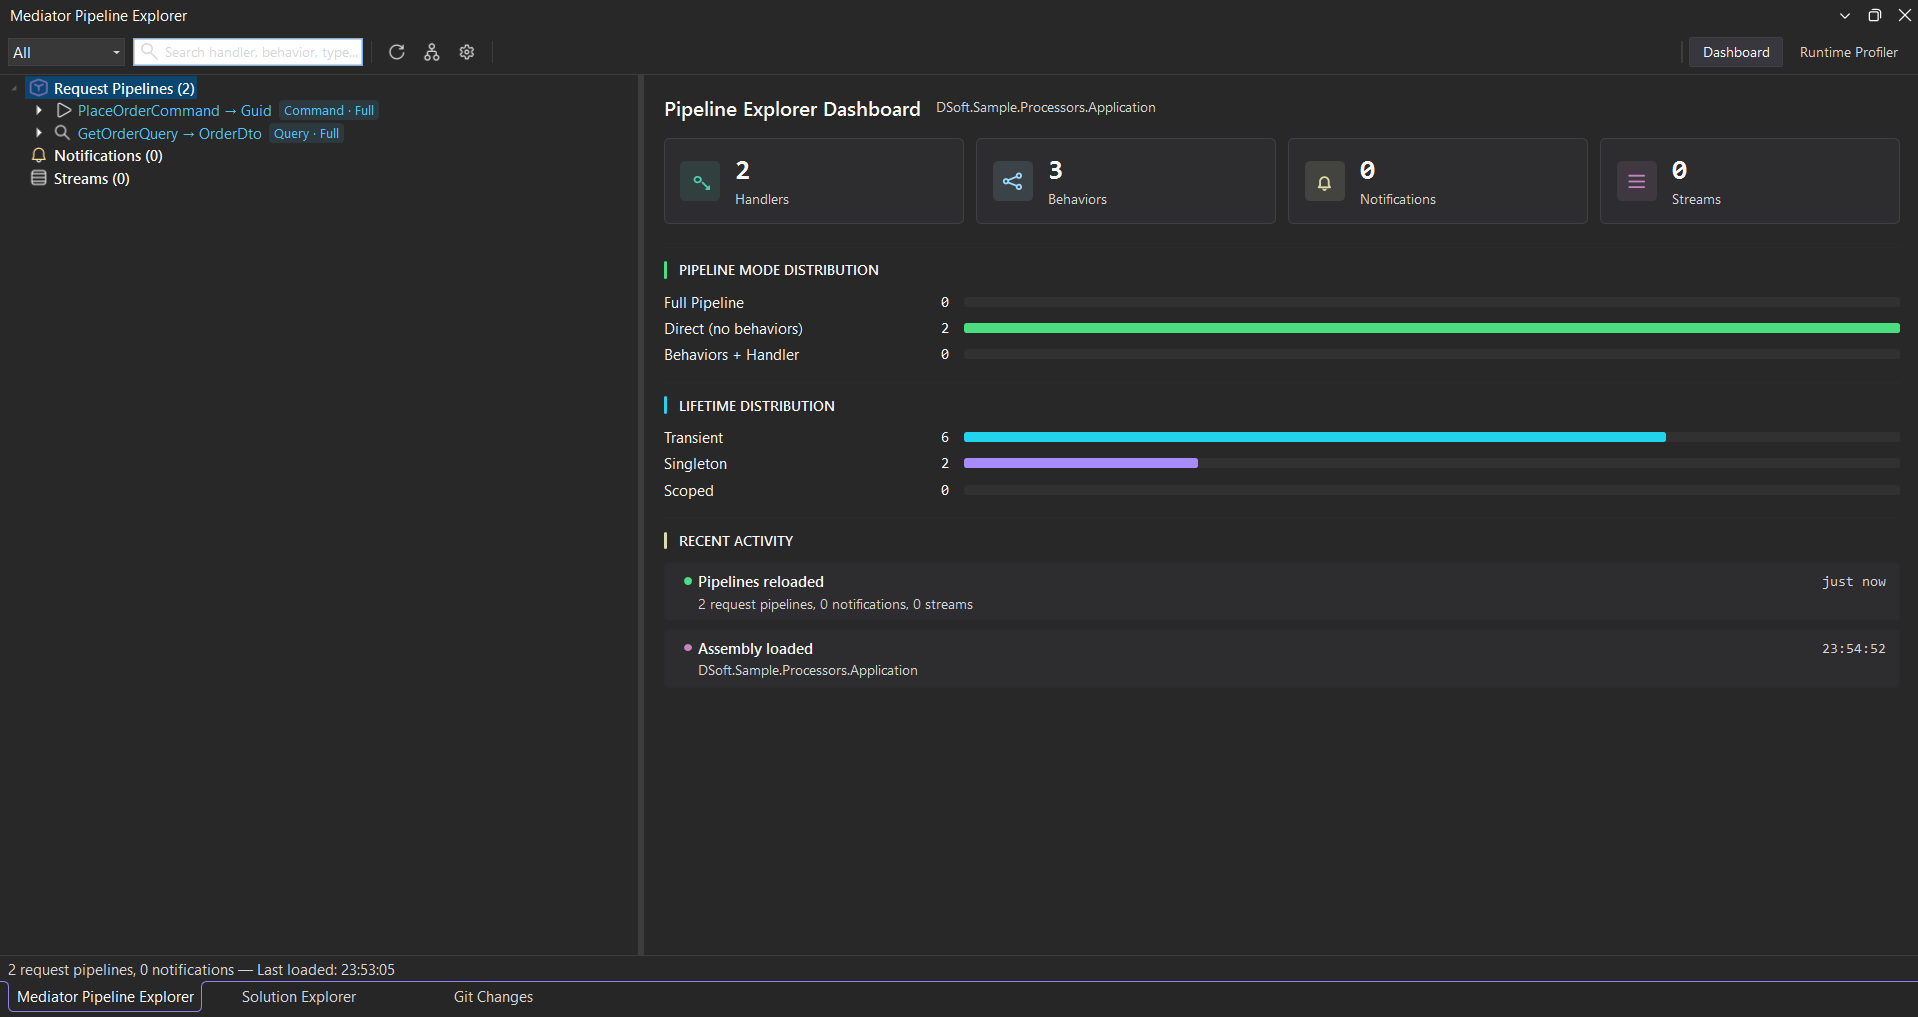Open the All filter dropdown
Screen dimensions: 1918x1017
66,52
